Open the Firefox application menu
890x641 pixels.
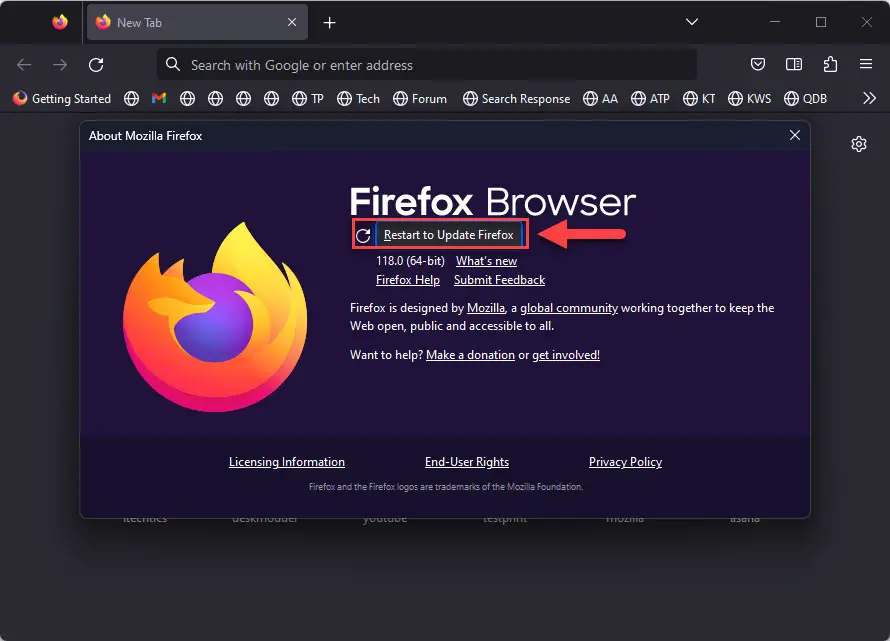[866, 64]
